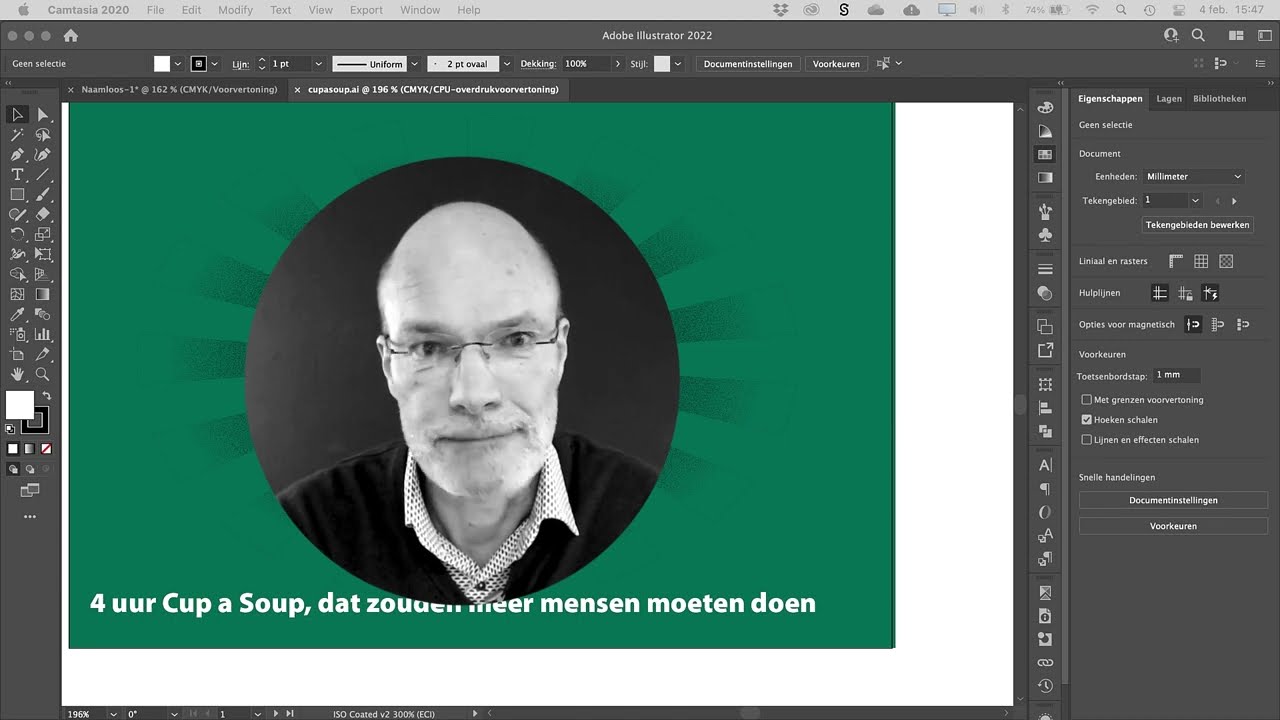The width and height of the screenshot is (1280, 720).
Task: Select the Rotate tool
Action: 17,234
